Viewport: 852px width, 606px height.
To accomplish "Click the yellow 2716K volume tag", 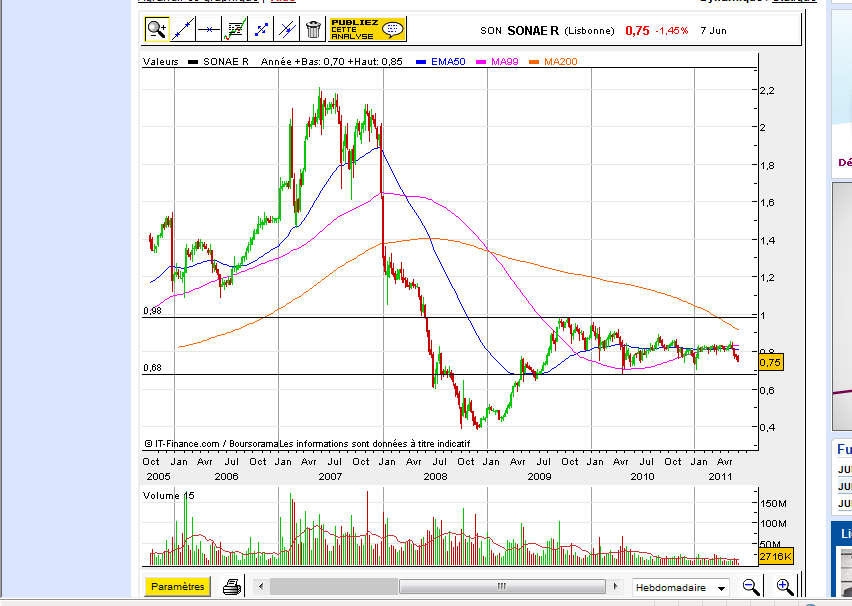I will [776, 556].
